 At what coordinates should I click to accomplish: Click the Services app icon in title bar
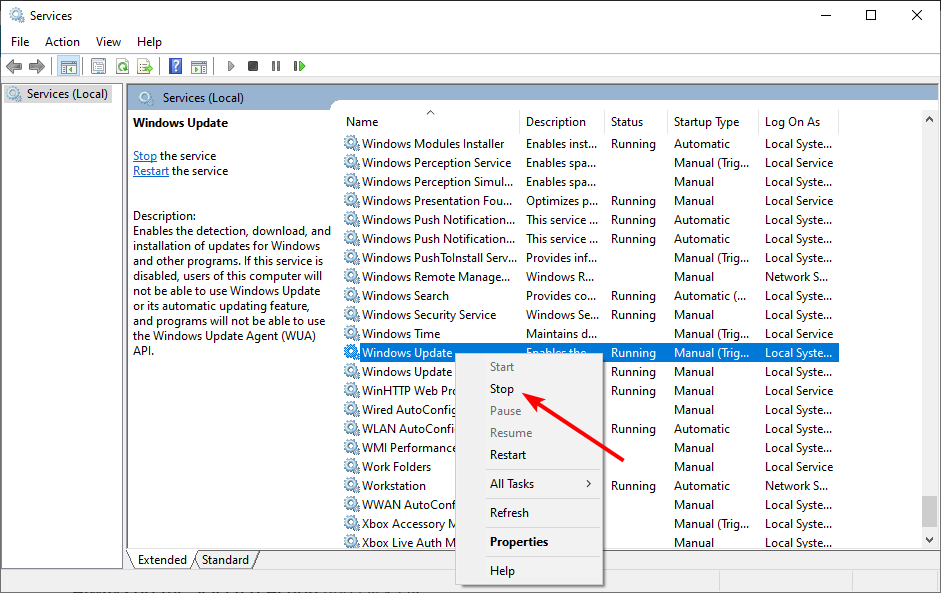[17, 15]
